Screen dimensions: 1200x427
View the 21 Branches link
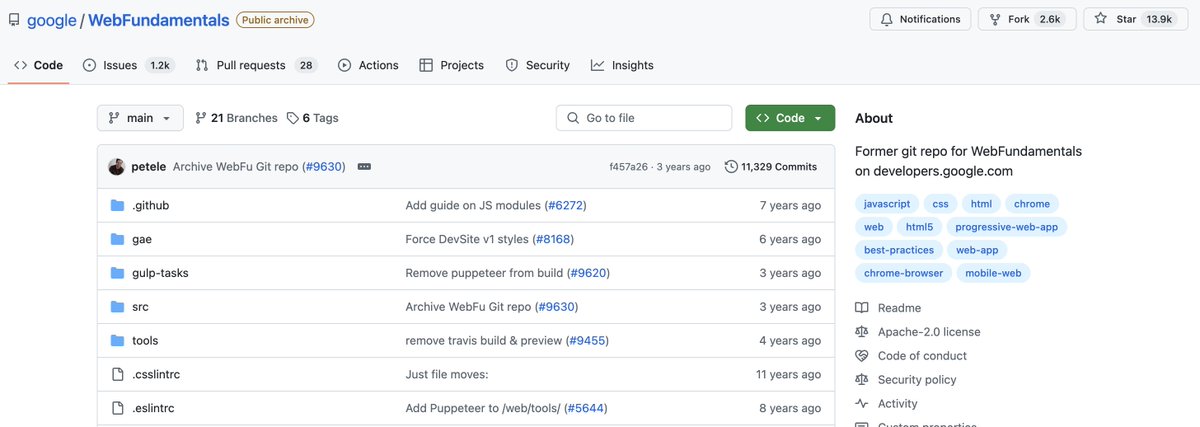pos(236,118)
